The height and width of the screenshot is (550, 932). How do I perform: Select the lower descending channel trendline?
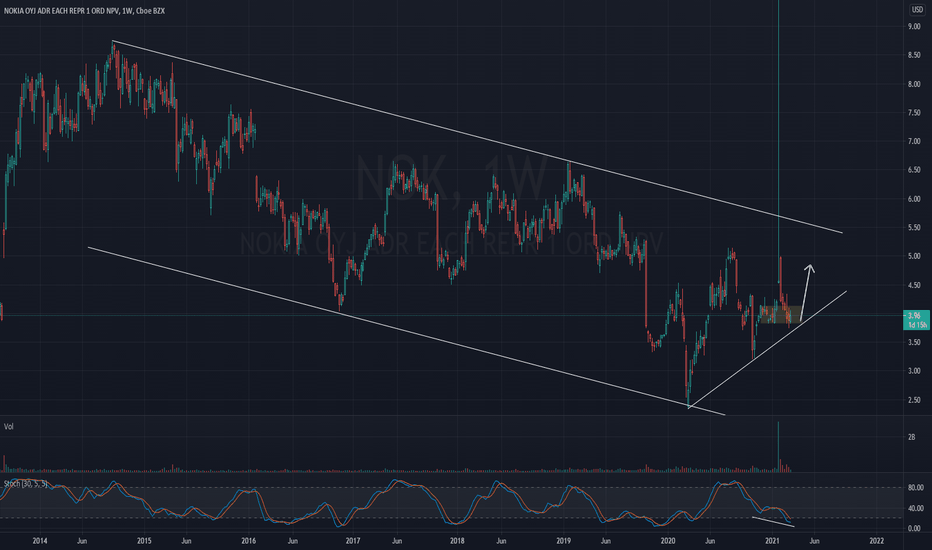[407, 331]
